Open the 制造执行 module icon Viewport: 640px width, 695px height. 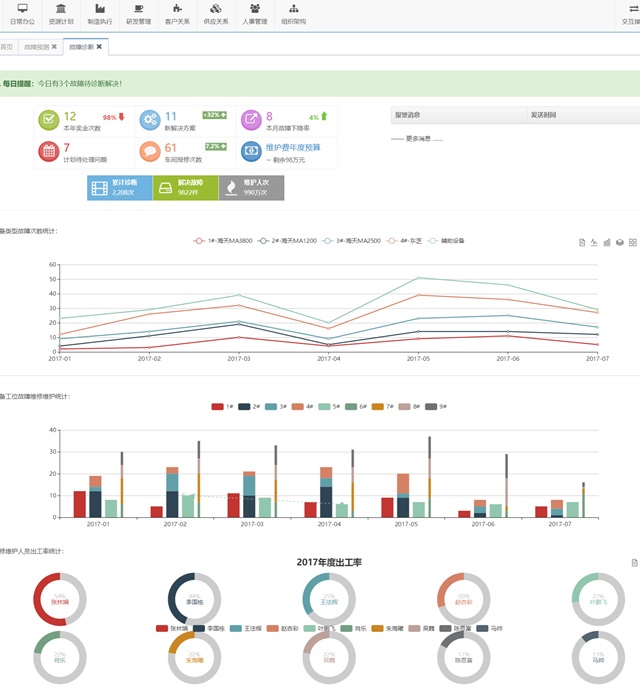(100, 9)
